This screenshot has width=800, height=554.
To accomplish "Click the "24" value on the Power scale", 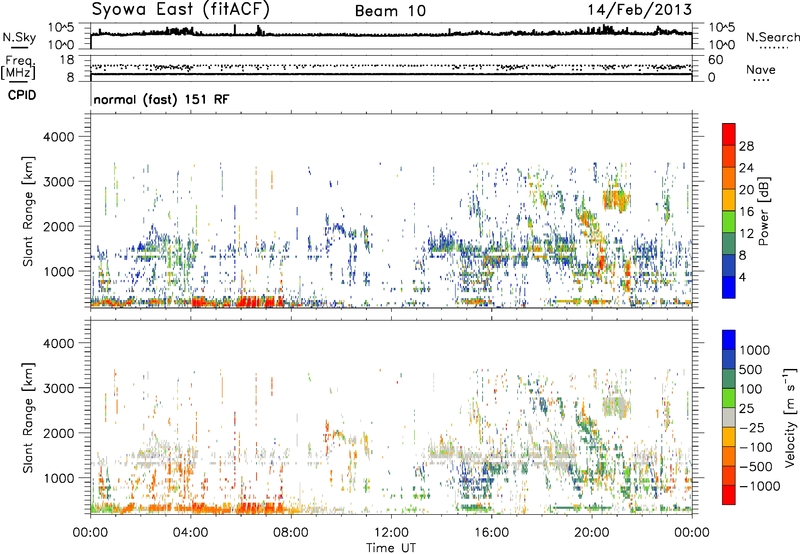I will click(746, 168).
